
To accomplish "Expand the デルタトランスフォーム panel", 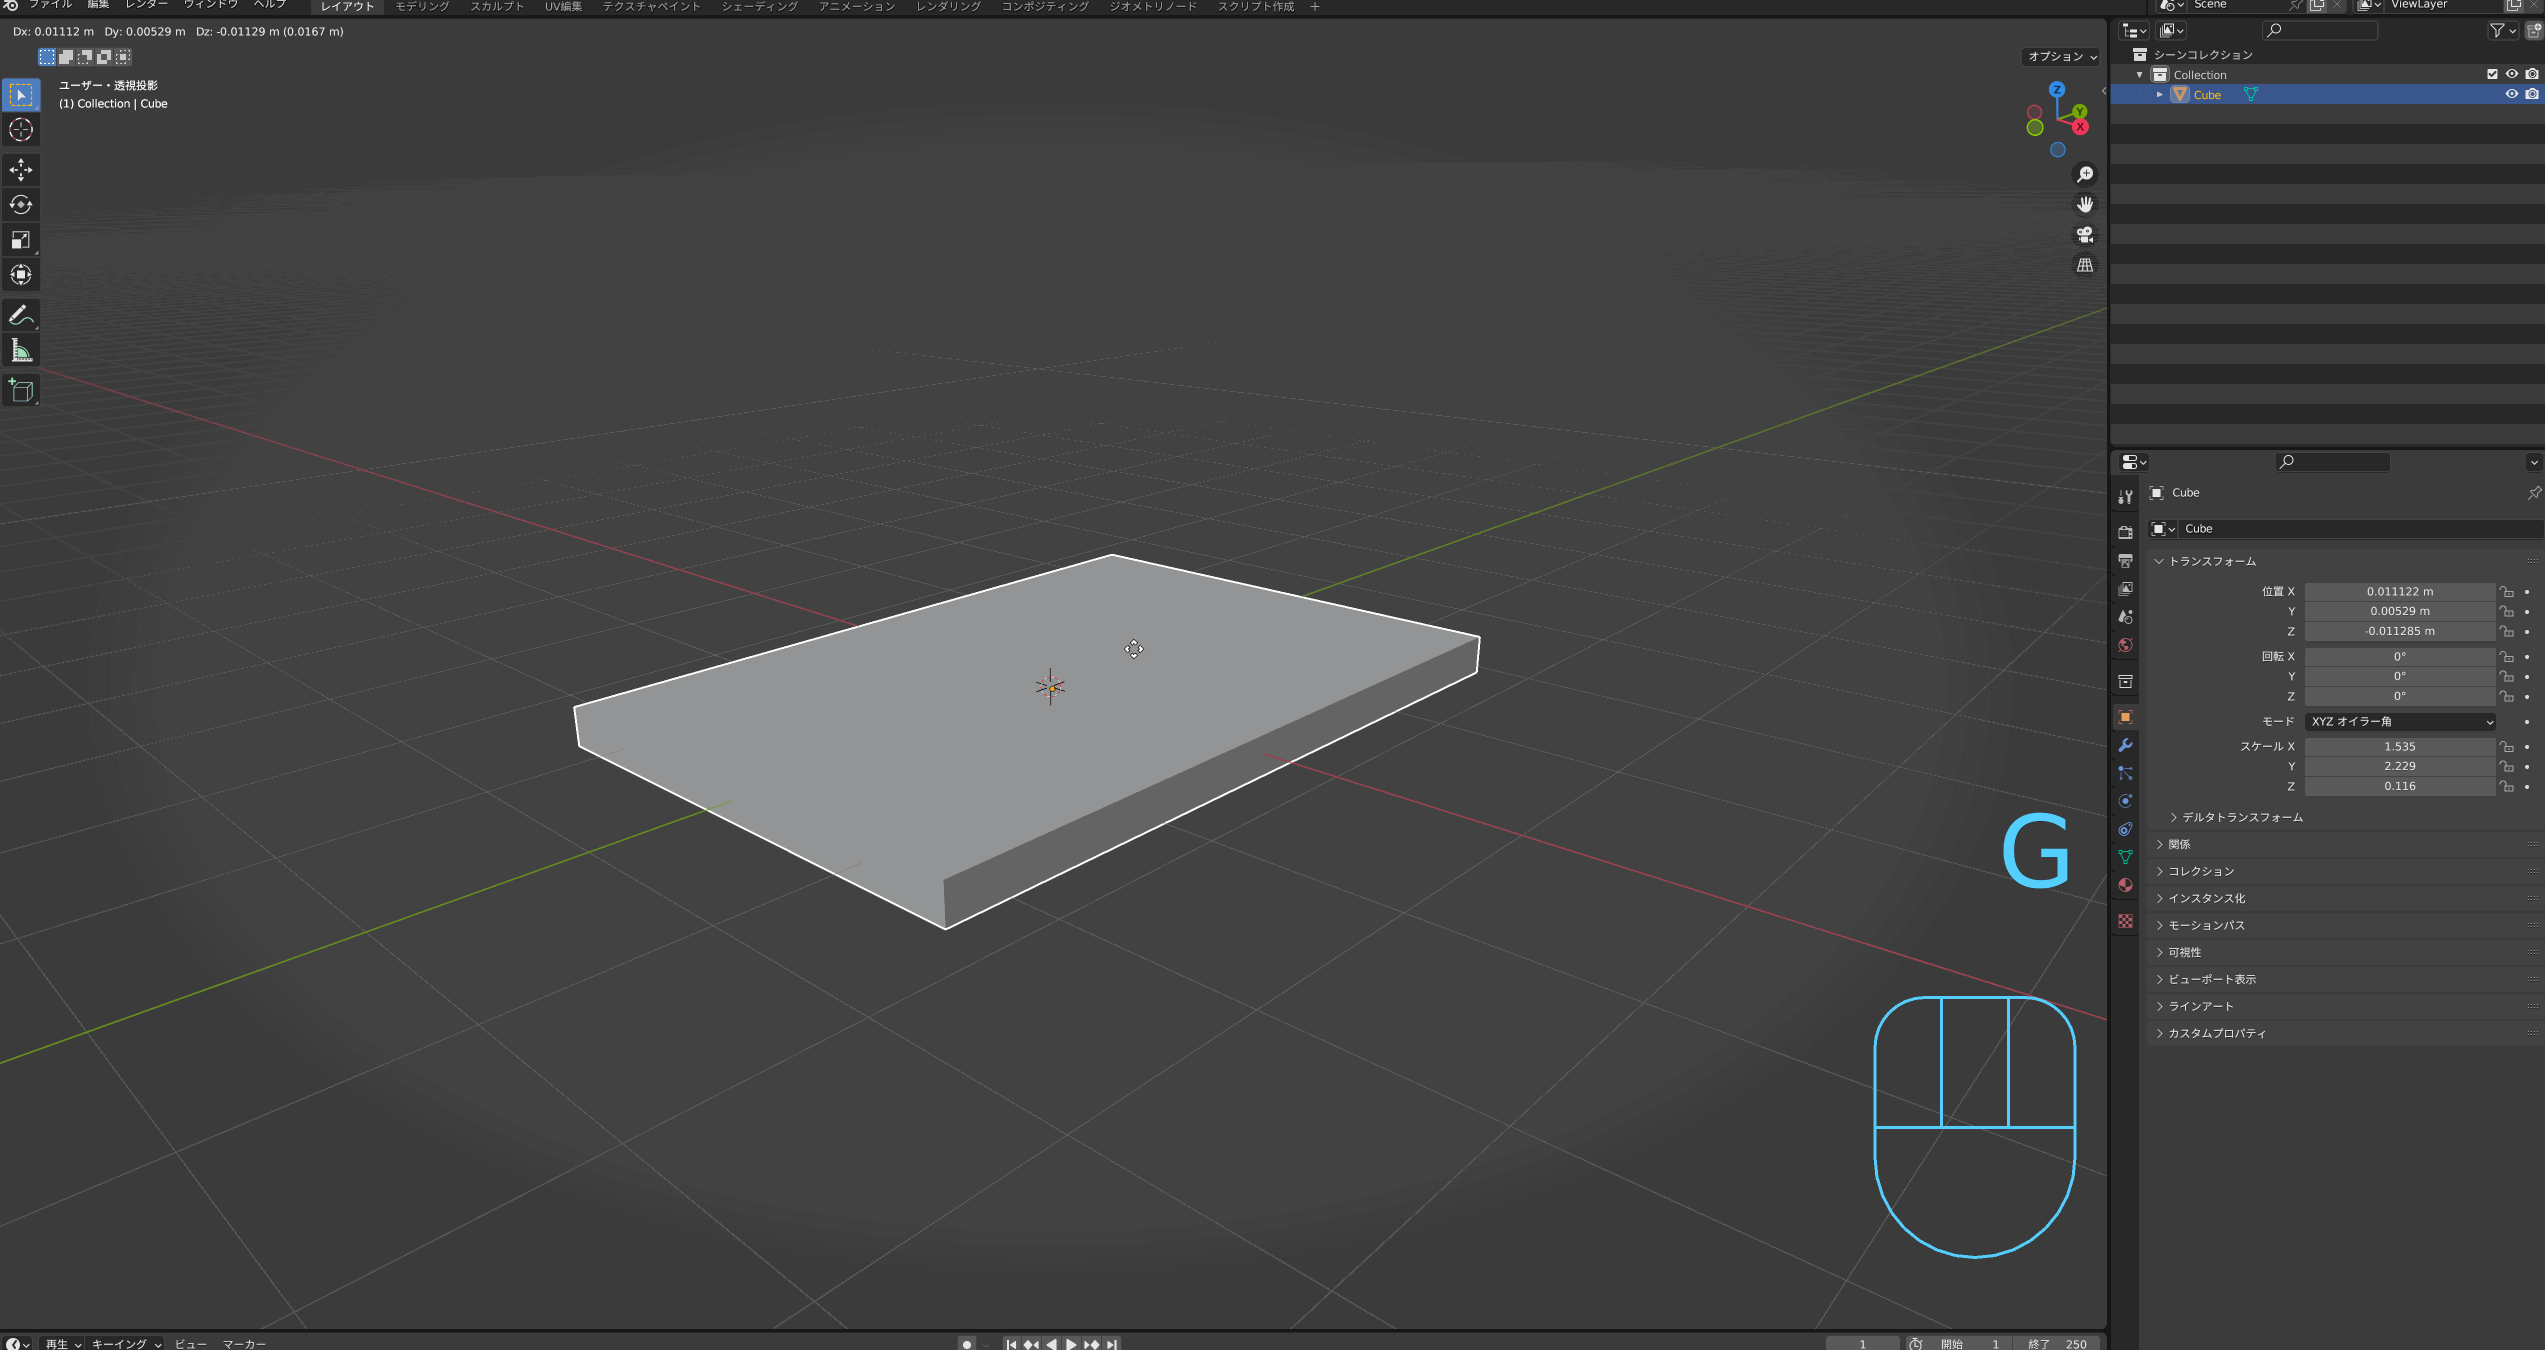I will [2242, 818].
